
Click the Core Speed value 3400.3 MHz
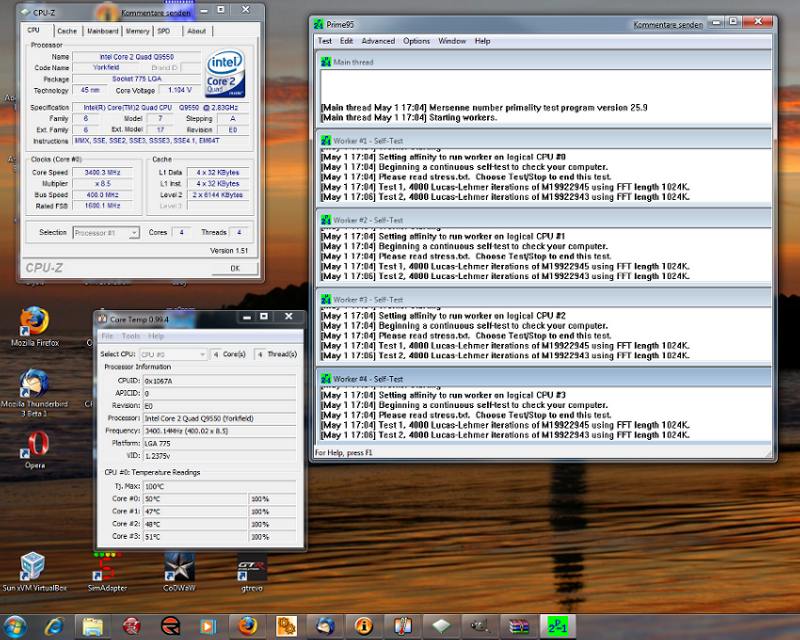click(x=102, y=173)
